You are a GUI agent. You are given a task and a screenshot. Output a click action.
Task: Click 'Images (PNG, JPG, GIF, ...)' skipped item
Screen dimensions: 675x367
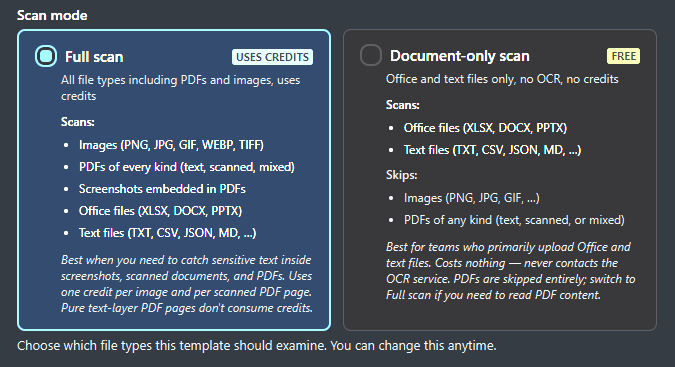coord(472,198)
